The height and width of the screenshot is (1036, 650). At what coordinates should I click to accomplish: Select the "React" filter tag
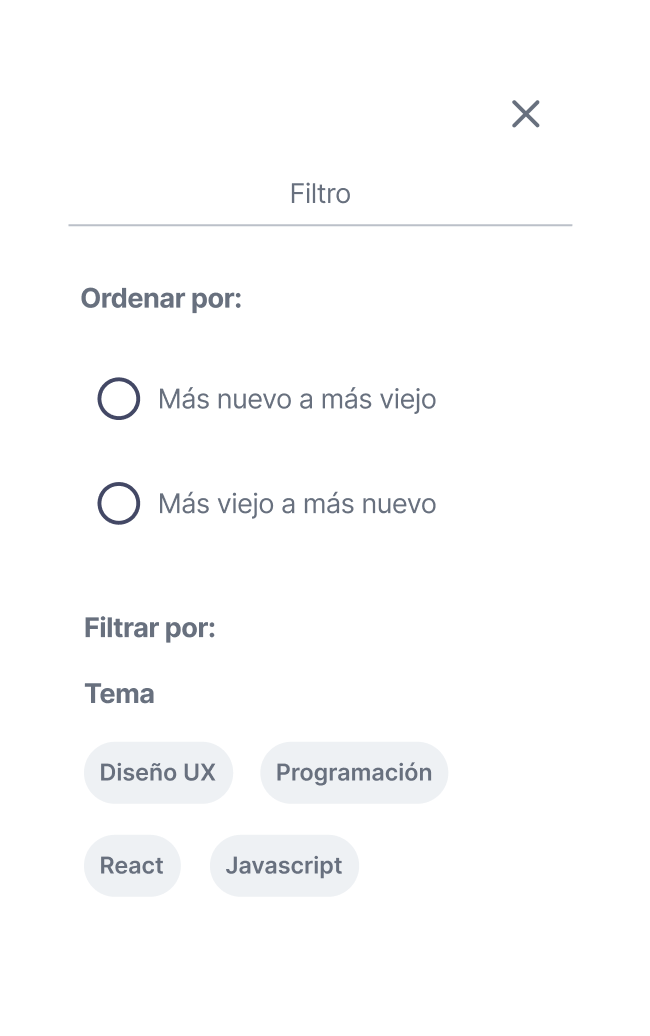pyautogui.click(x=131, y=865)
